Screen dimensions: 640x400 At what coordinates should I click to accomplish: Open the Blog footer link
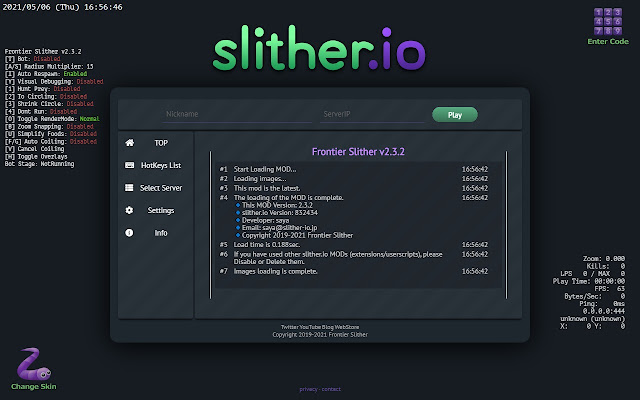(328, 327)
